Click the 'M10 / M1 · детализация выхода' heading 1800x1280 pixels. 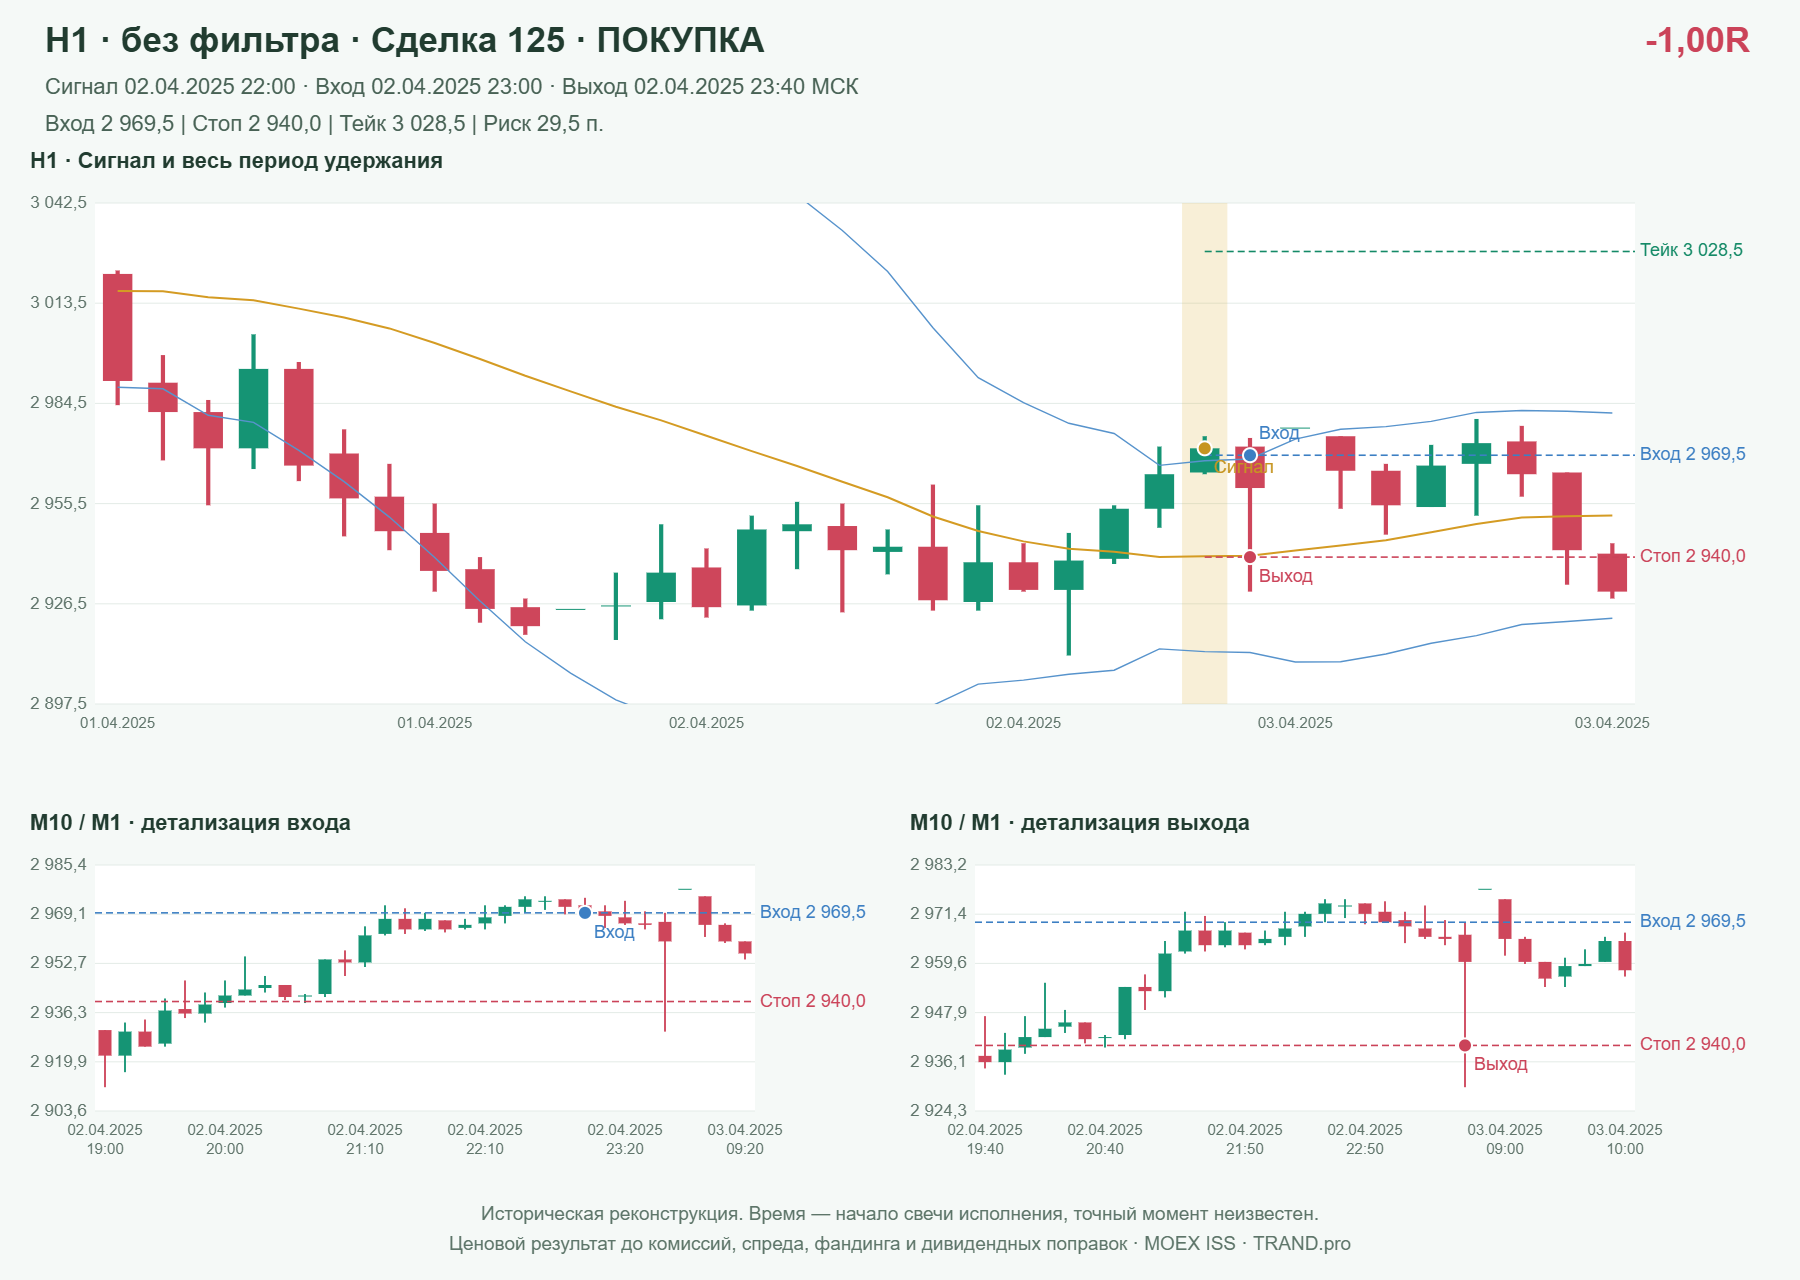(x=1080, y=823)
